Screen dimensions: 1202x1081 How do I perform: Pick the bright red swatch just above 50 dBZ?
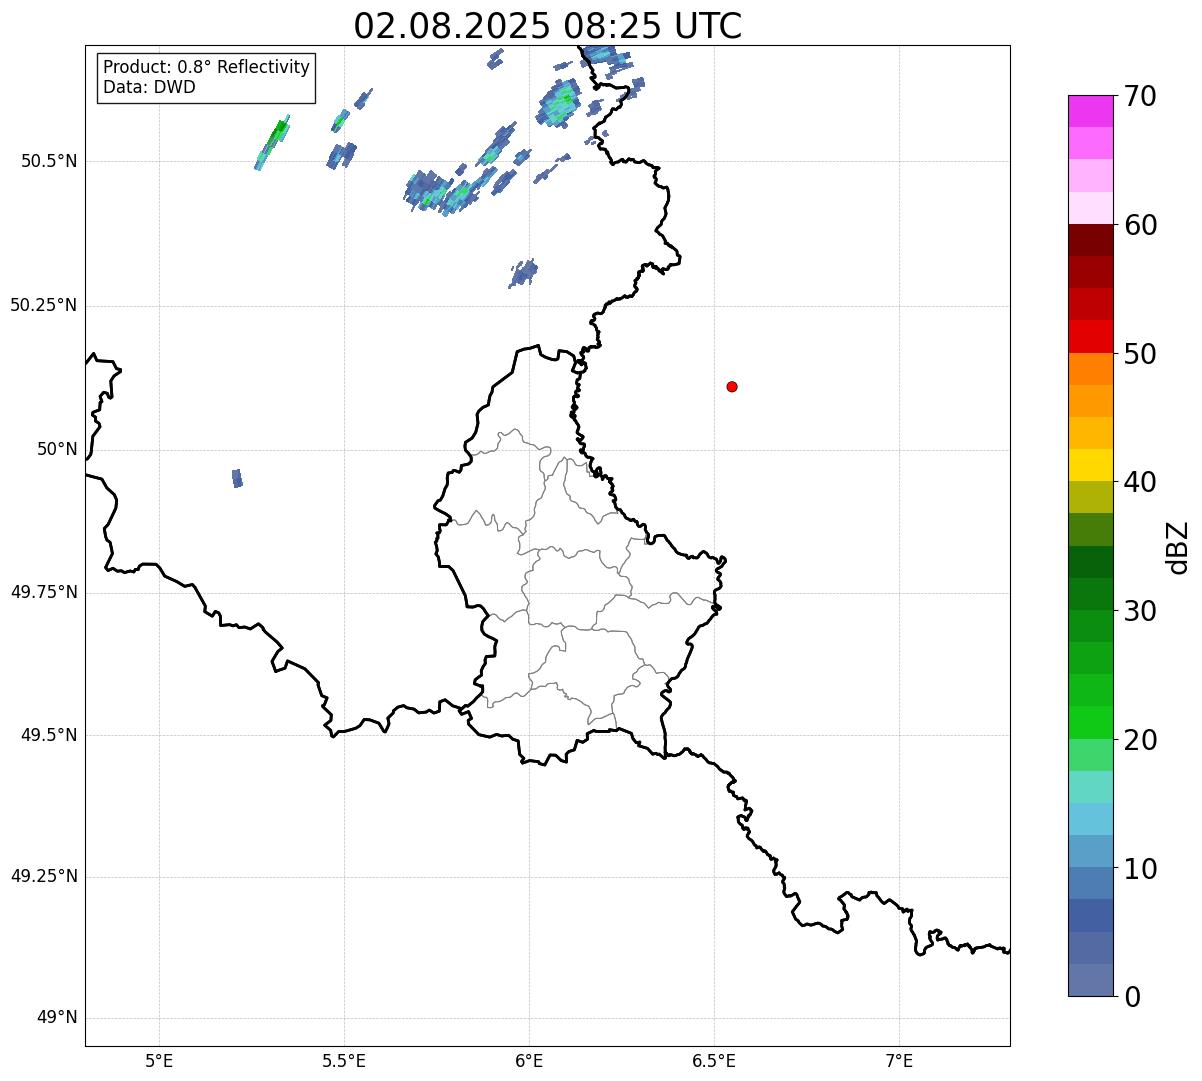click(1091, 337)
